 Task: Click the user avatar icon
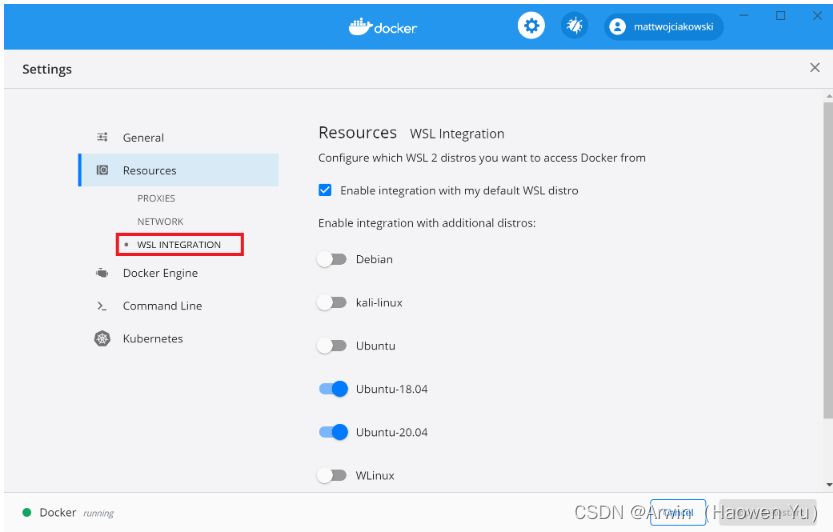(617, 27)
